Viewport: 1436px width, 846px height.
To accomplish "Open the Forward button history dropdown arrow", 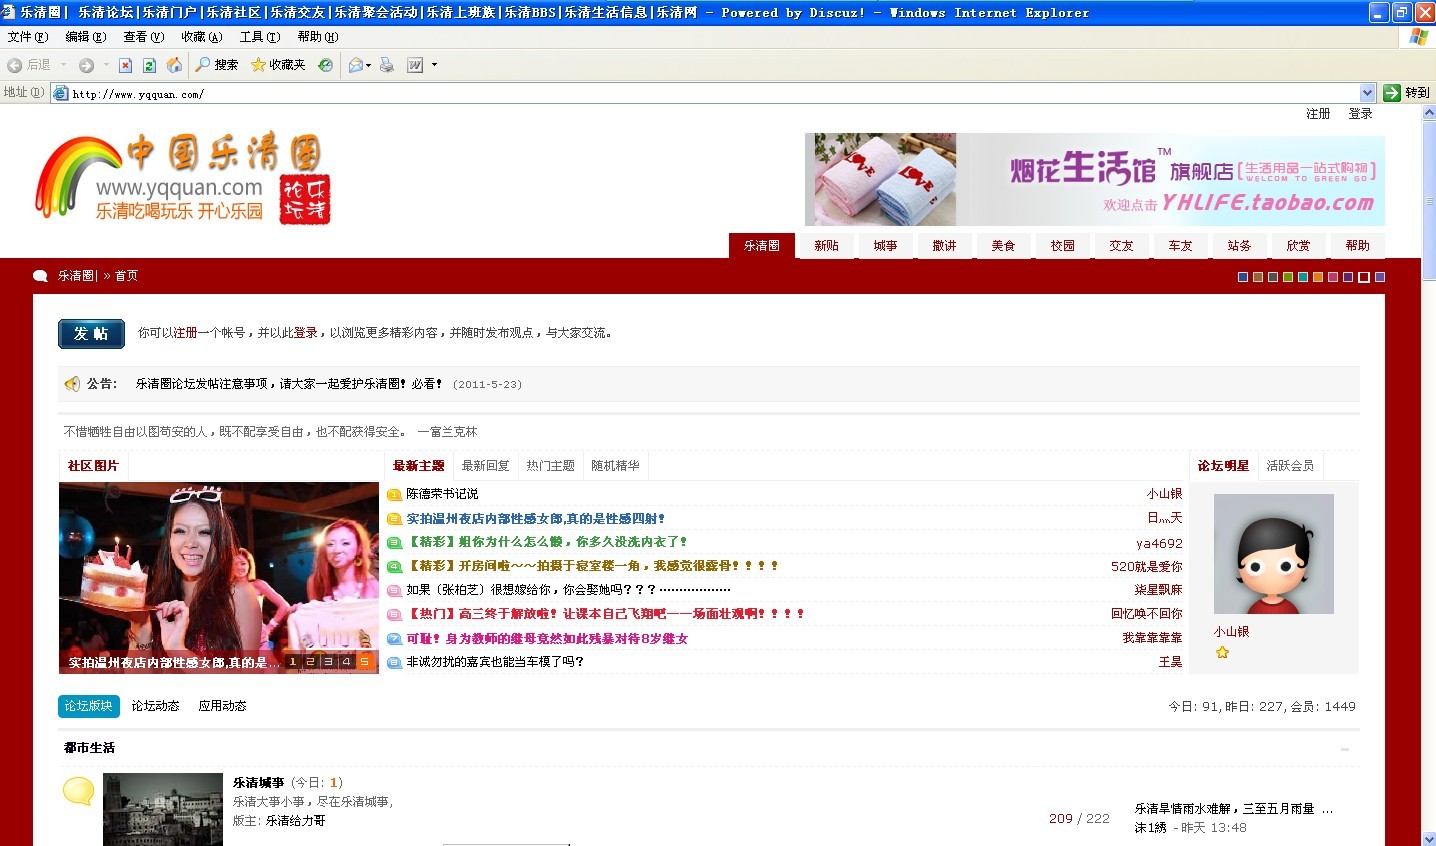I will [x=106, y=65].
